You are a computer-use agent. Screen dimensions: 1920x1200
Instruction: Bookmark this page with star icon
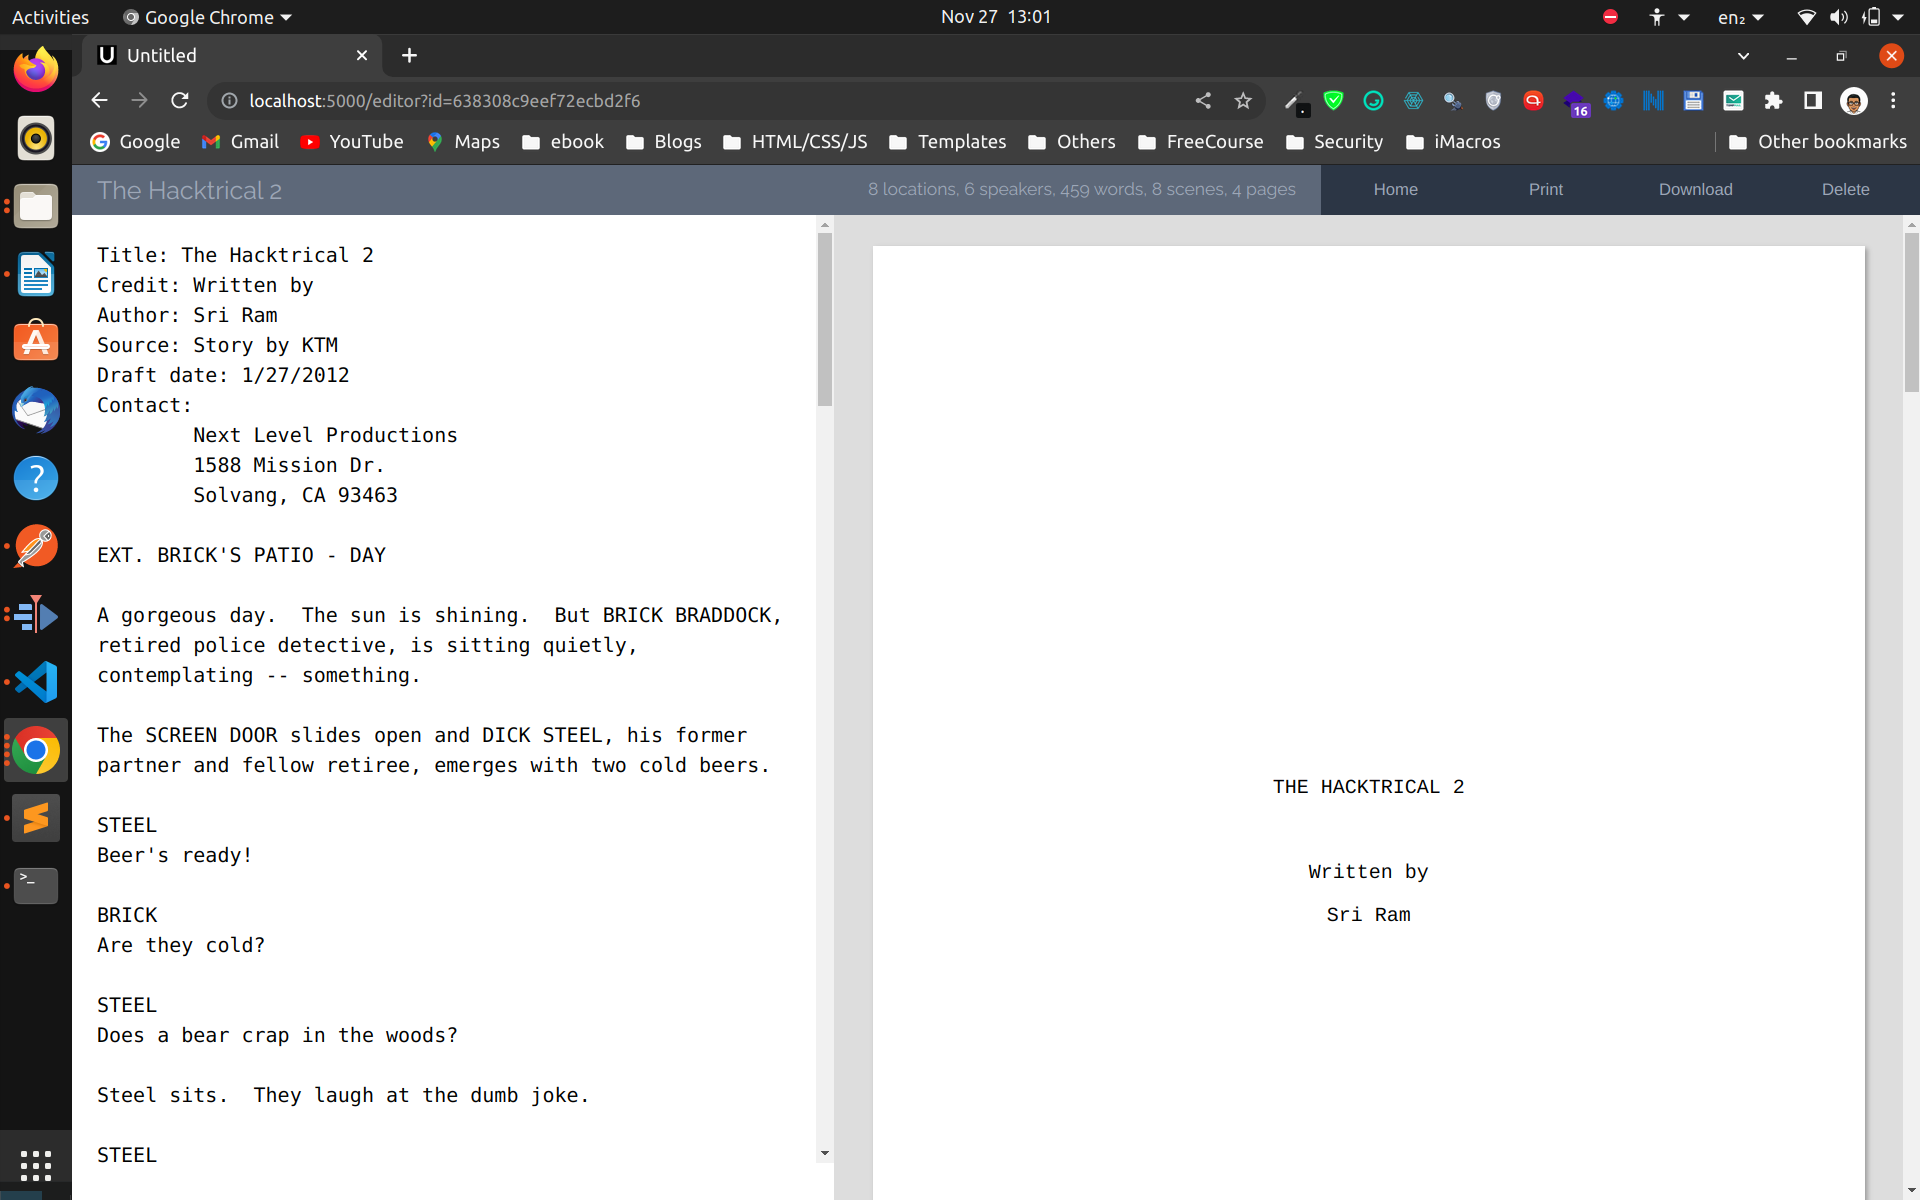point(1243,100)
